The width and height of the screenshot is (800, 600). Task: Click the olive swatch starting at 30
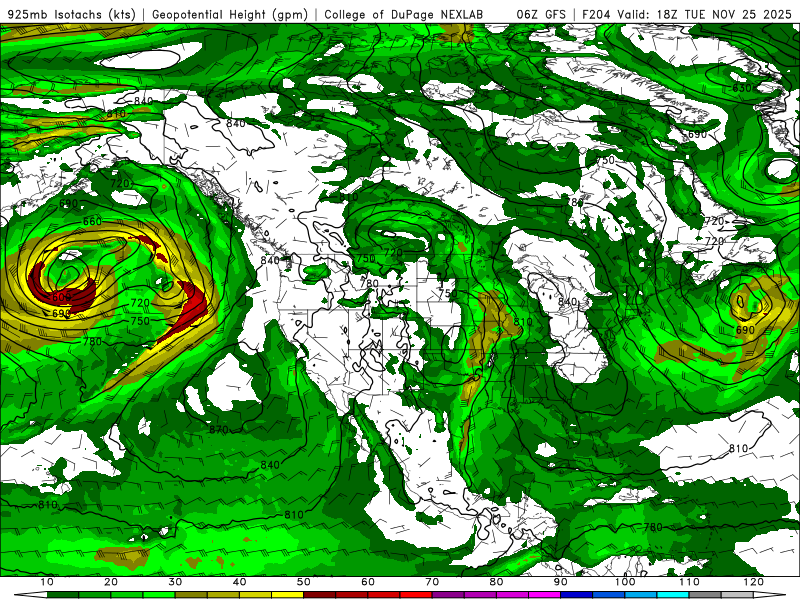point(191,595)
